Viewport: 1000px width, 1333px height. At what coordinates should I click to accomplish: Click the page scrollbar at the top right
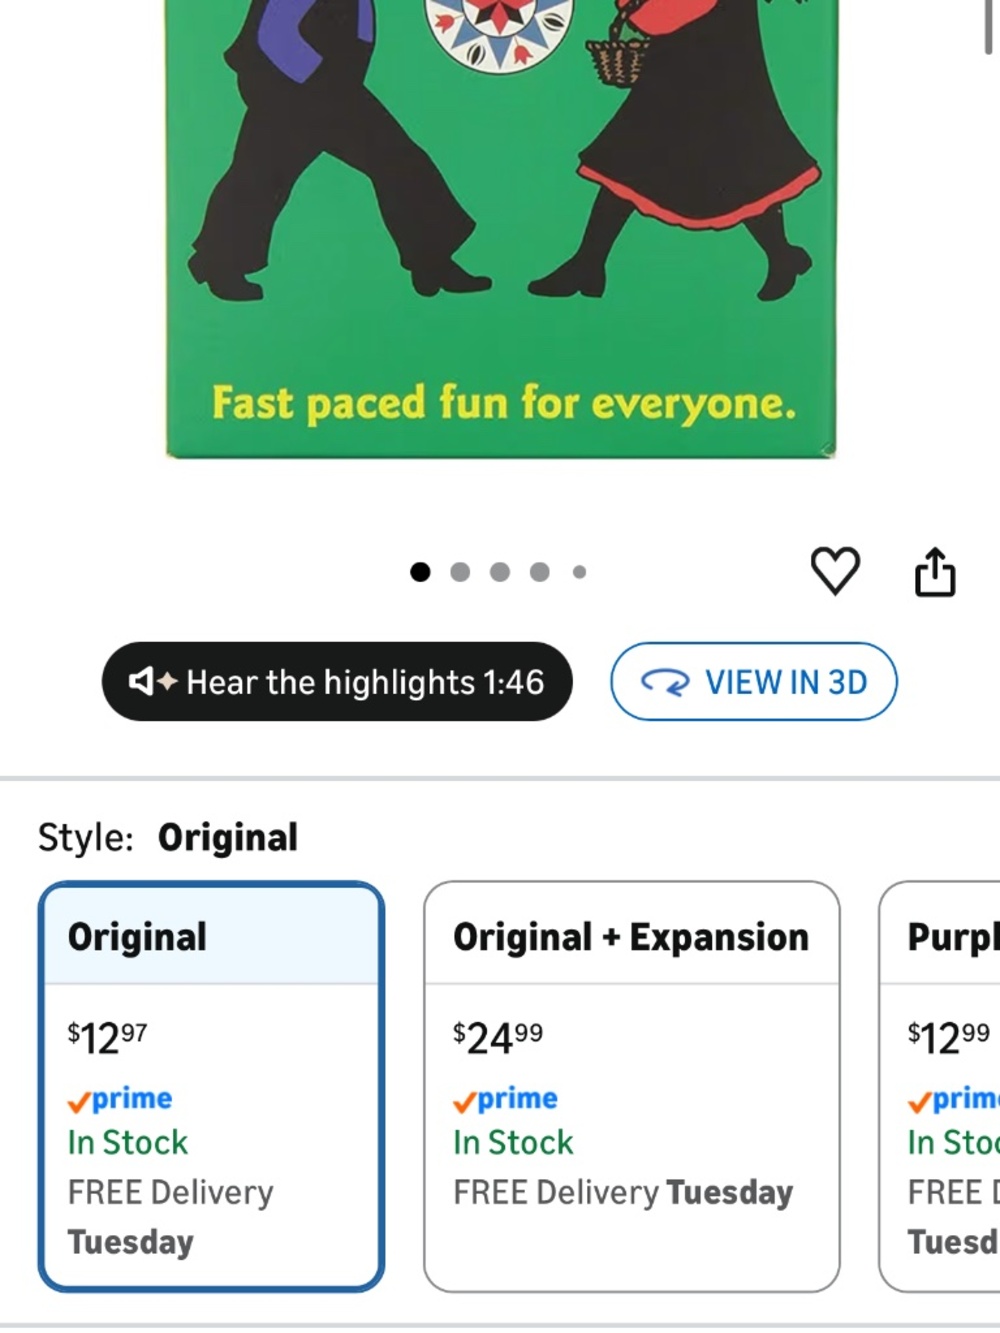(x=989, y=26)
